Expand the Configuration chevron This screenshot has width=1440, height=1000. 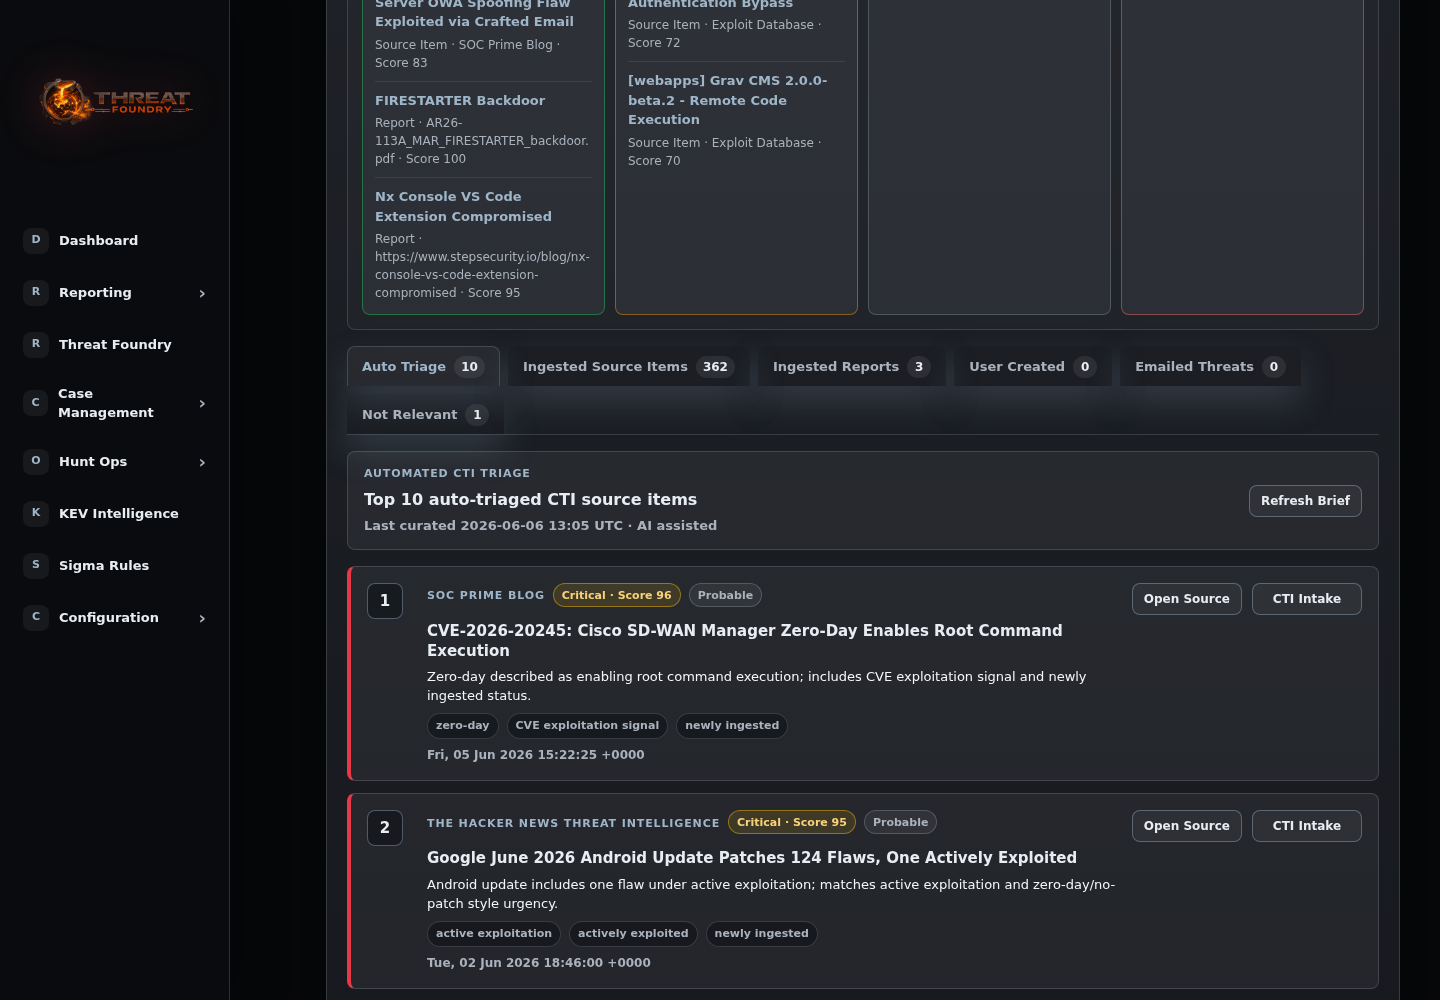[202, 618]
